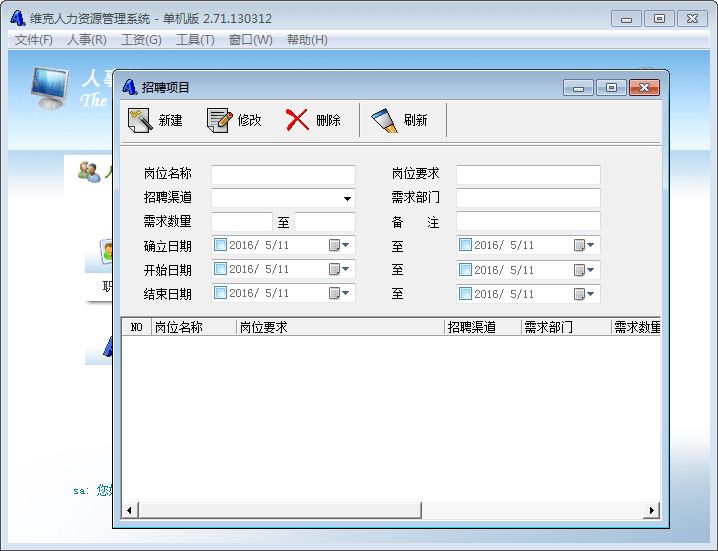Click the 删除 (Delete) red X icon
Screen dimensions: 718x551
tap(297, 120)
